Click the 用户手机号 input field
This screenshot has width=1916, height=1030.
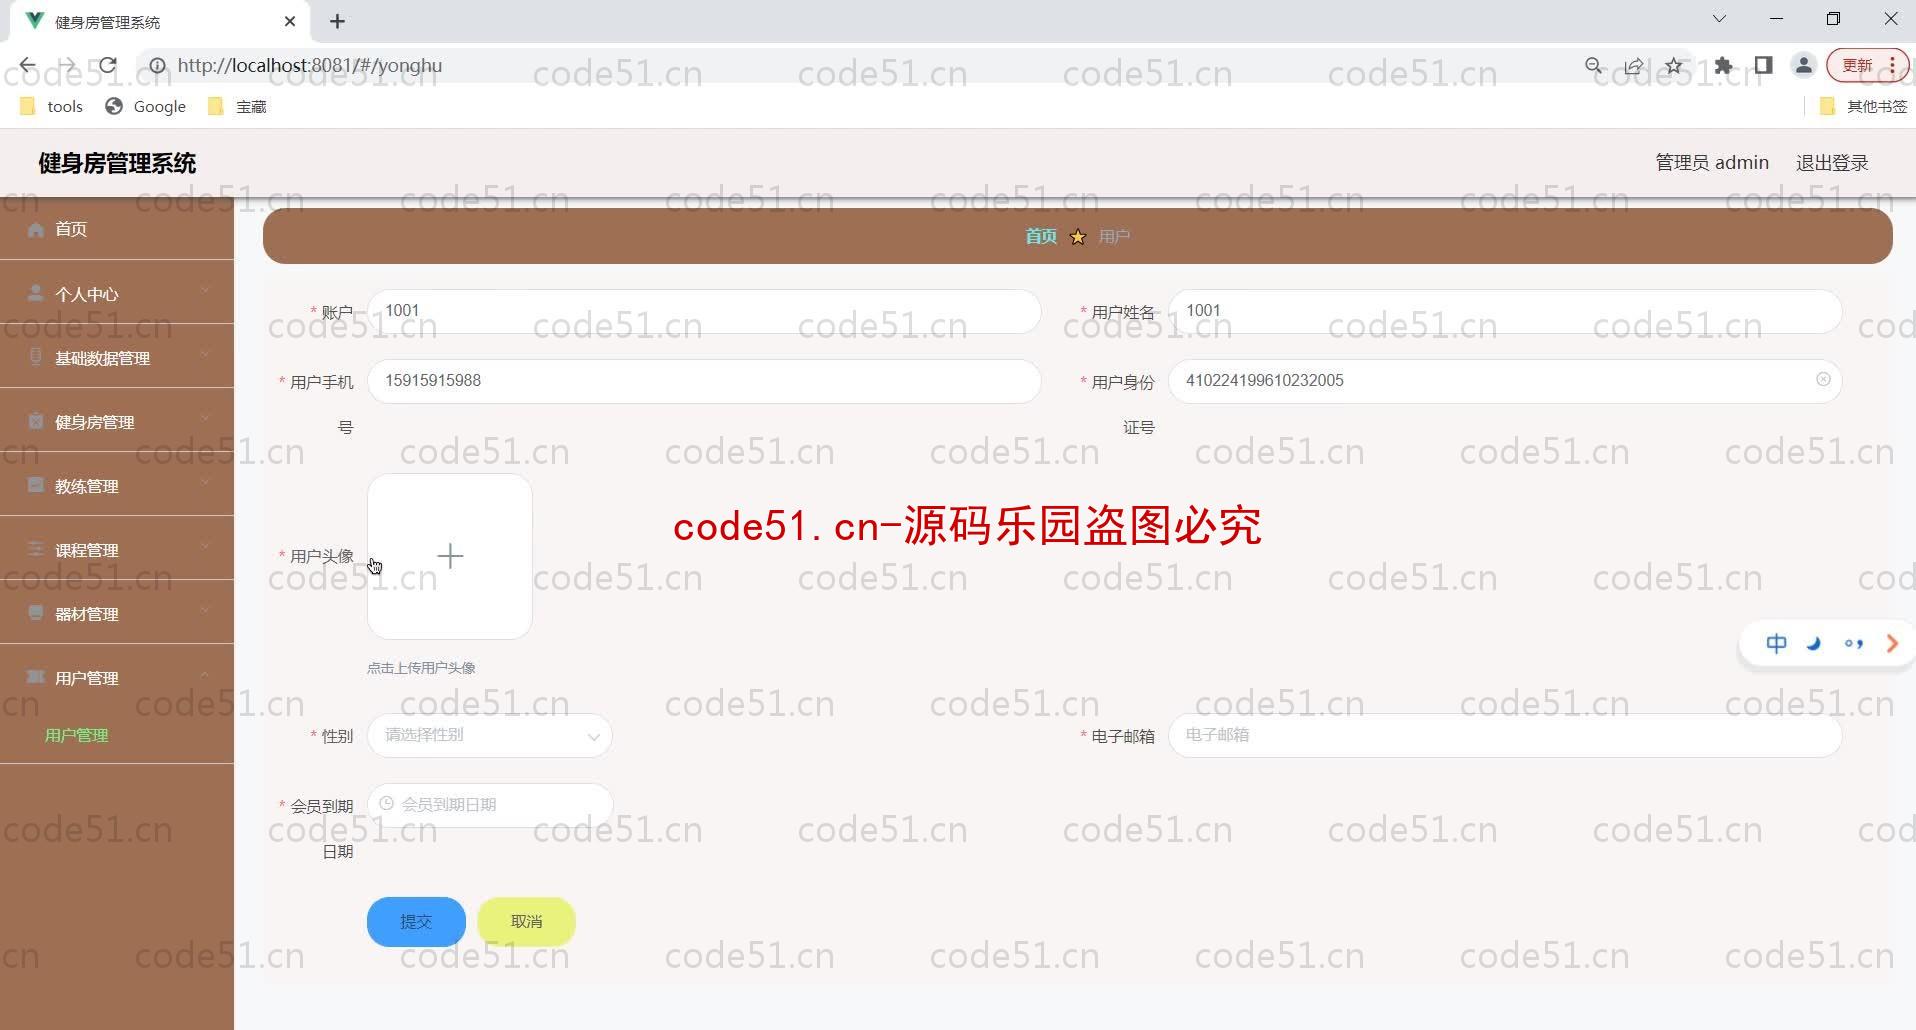pyautogui.click(x=704, y=381)
